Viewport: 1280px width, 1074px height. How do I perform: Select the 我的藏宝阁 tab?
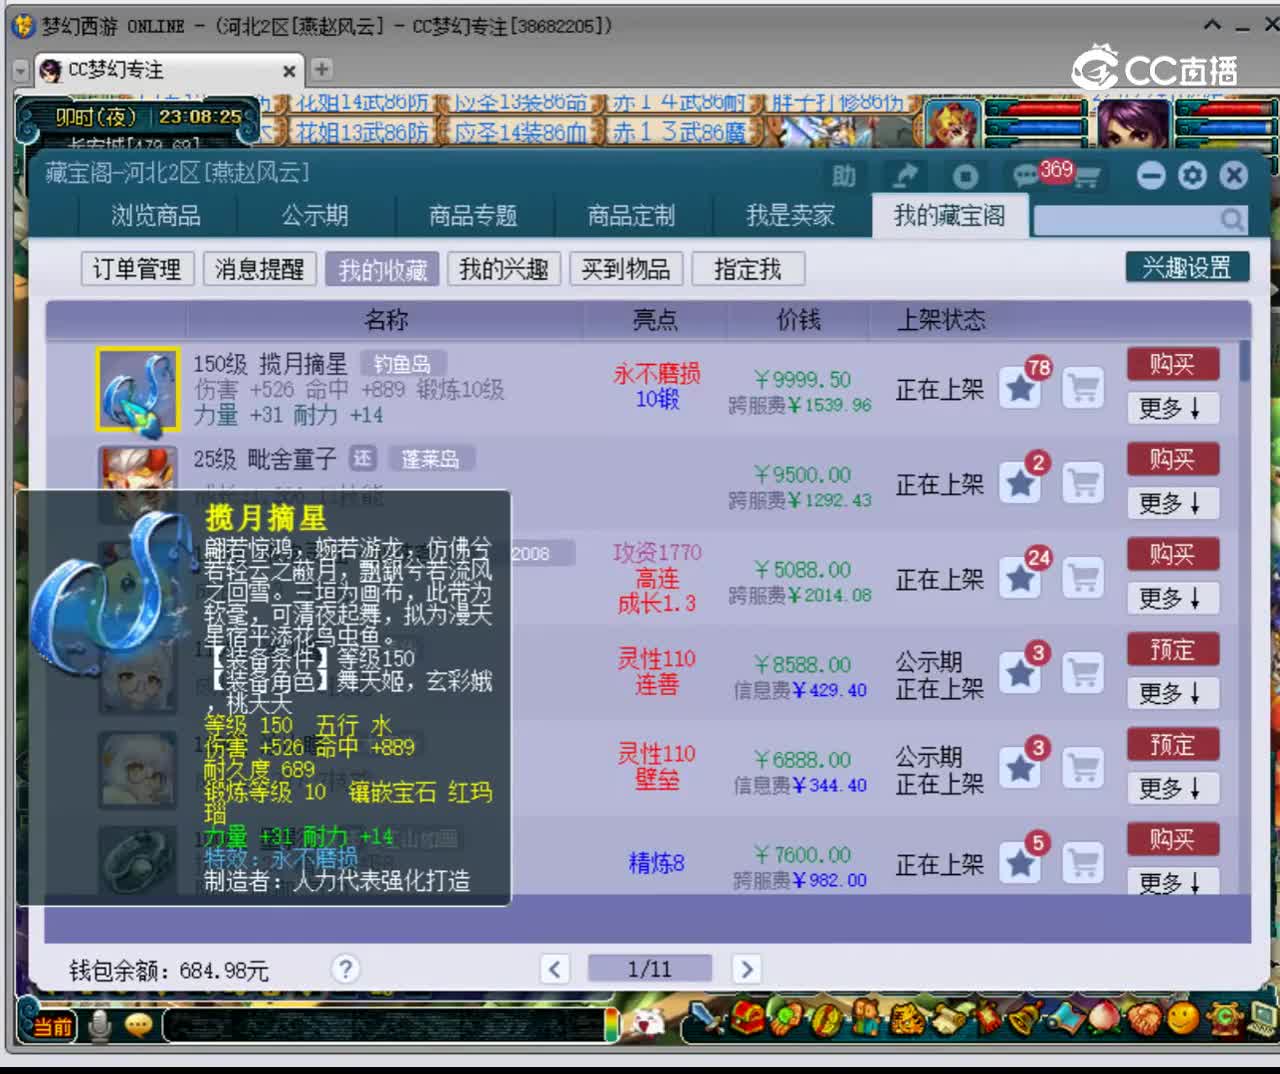click(x=949, y=215)
